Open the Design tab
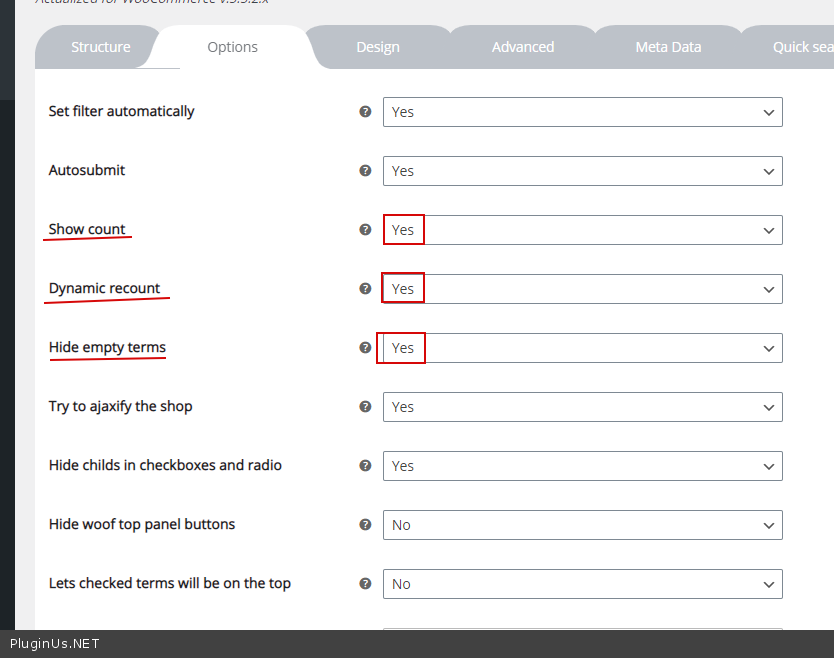The height and width of the screenshot is (658, 834). [x=377, y=47]
